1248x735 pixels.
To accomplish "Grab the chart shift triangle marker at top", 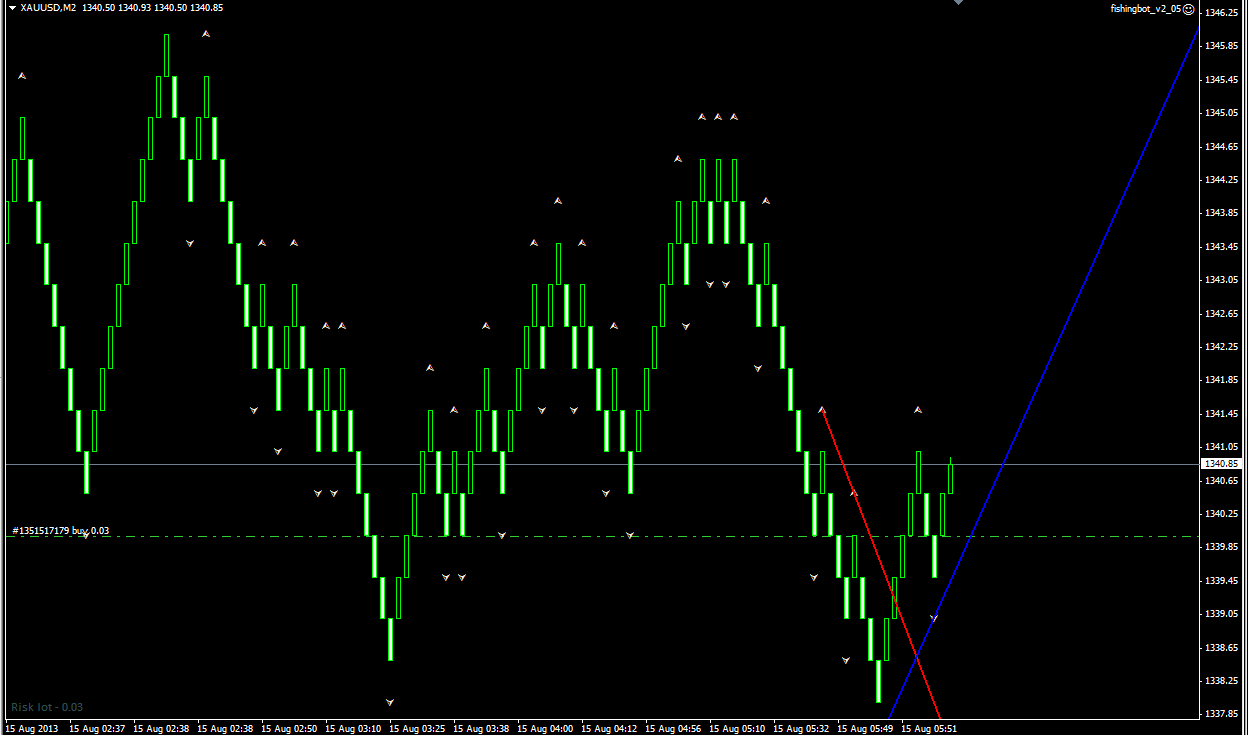I will tap(958, 3).
